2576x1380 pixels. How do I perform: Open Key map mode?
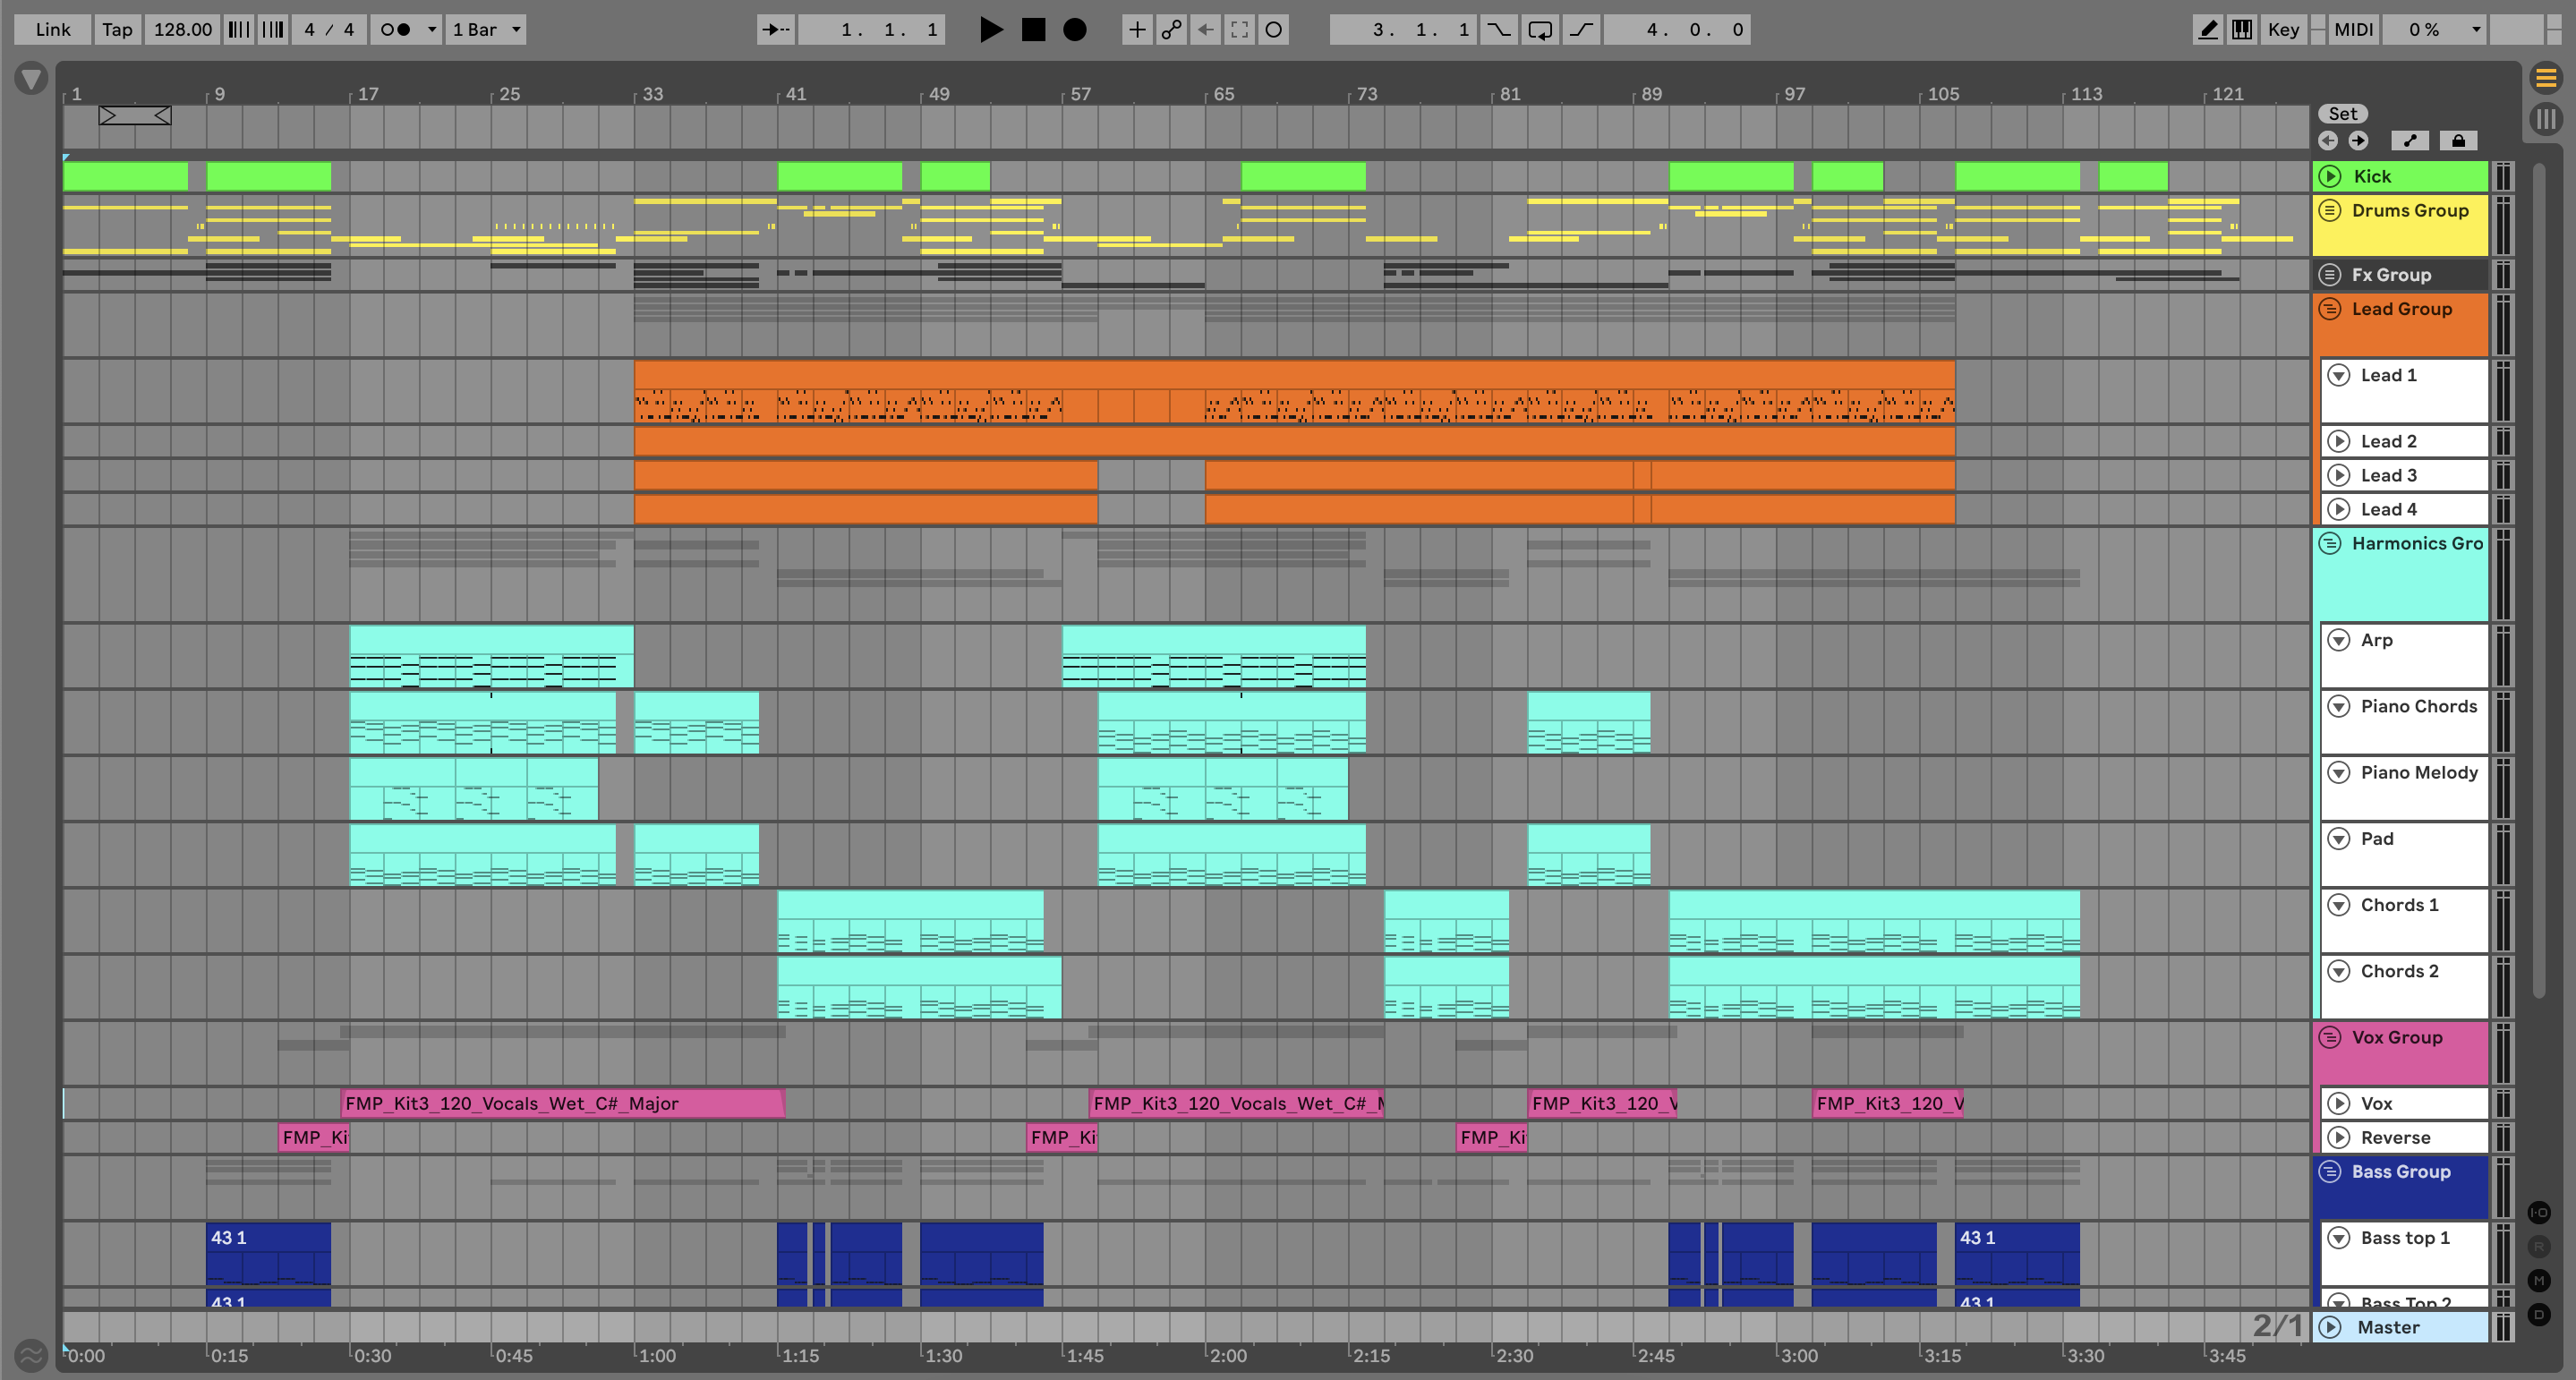(2283, 30)
